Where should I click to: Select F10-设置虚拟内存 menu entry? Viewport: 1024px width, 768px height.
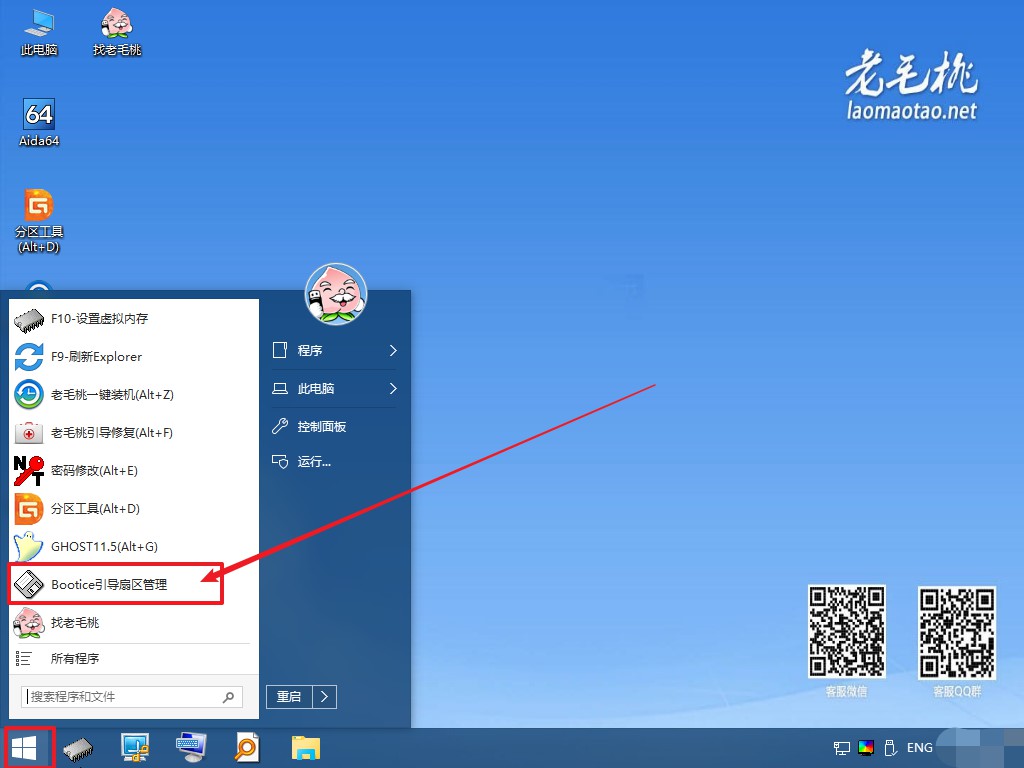click(x=134, y=319)
